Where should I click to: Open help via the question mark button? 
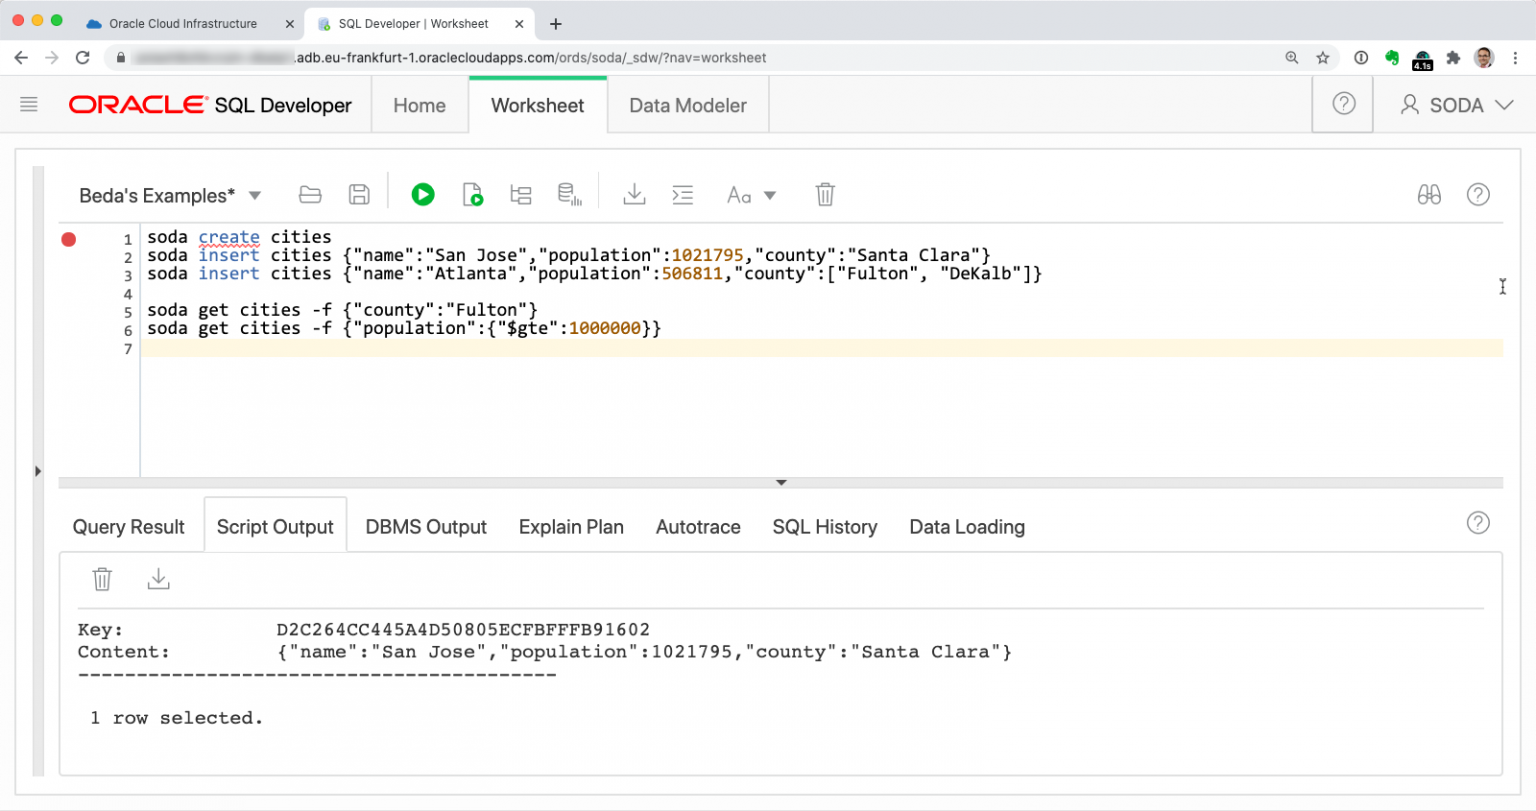1342,104
